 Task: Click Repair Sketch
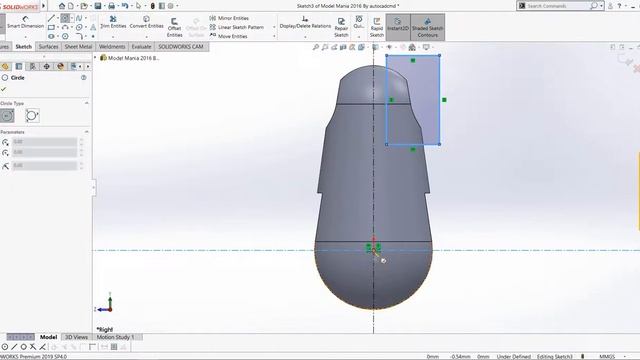pyautogui.click(x=341, y=27)
